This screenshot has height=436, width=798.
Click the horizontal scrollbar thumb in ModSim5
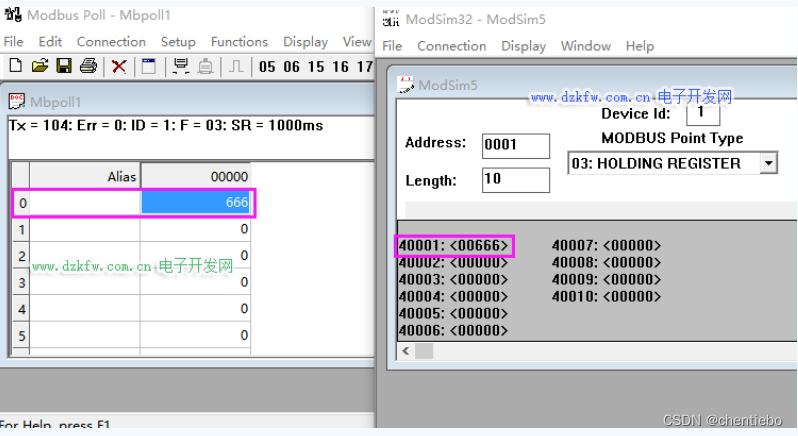[424, 351]
